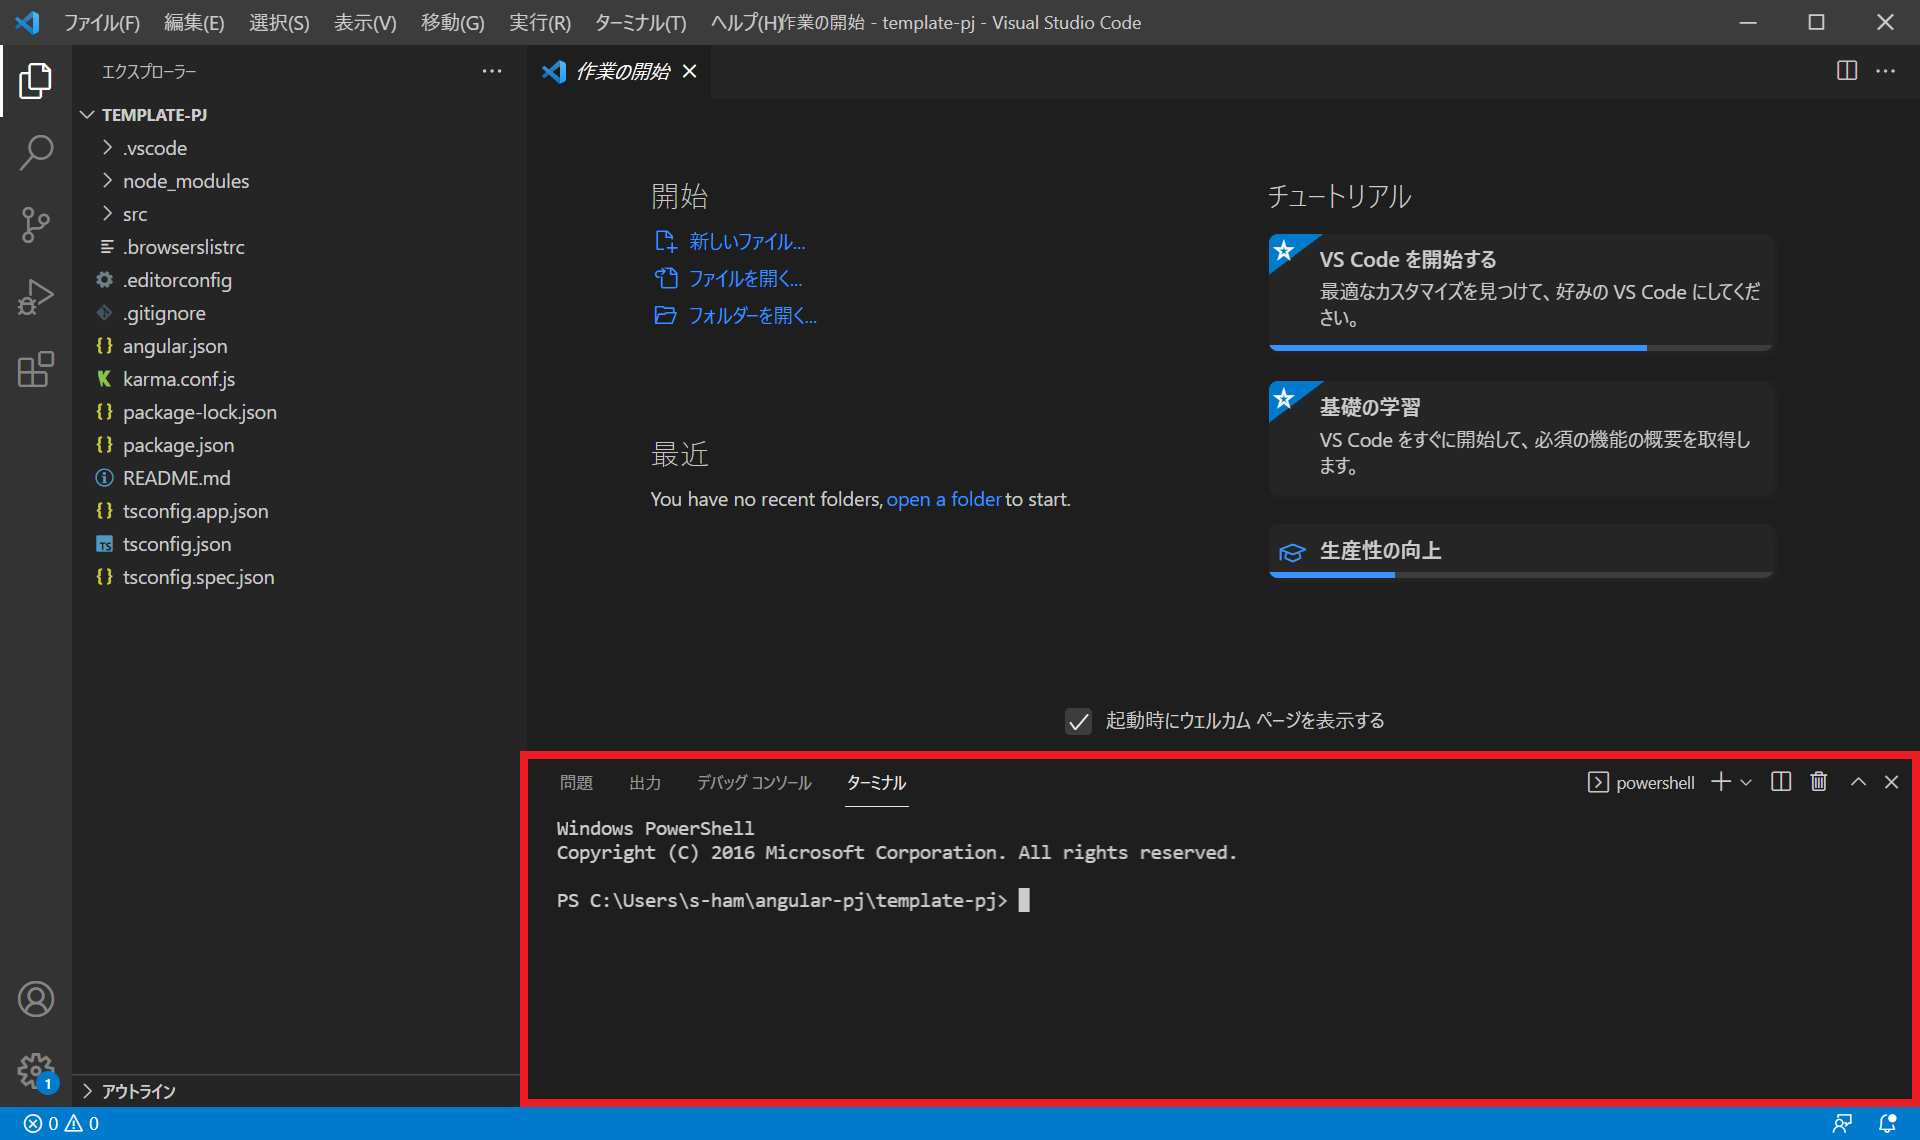
Task: Split the terminal panel
Action: click(1781, 782)
